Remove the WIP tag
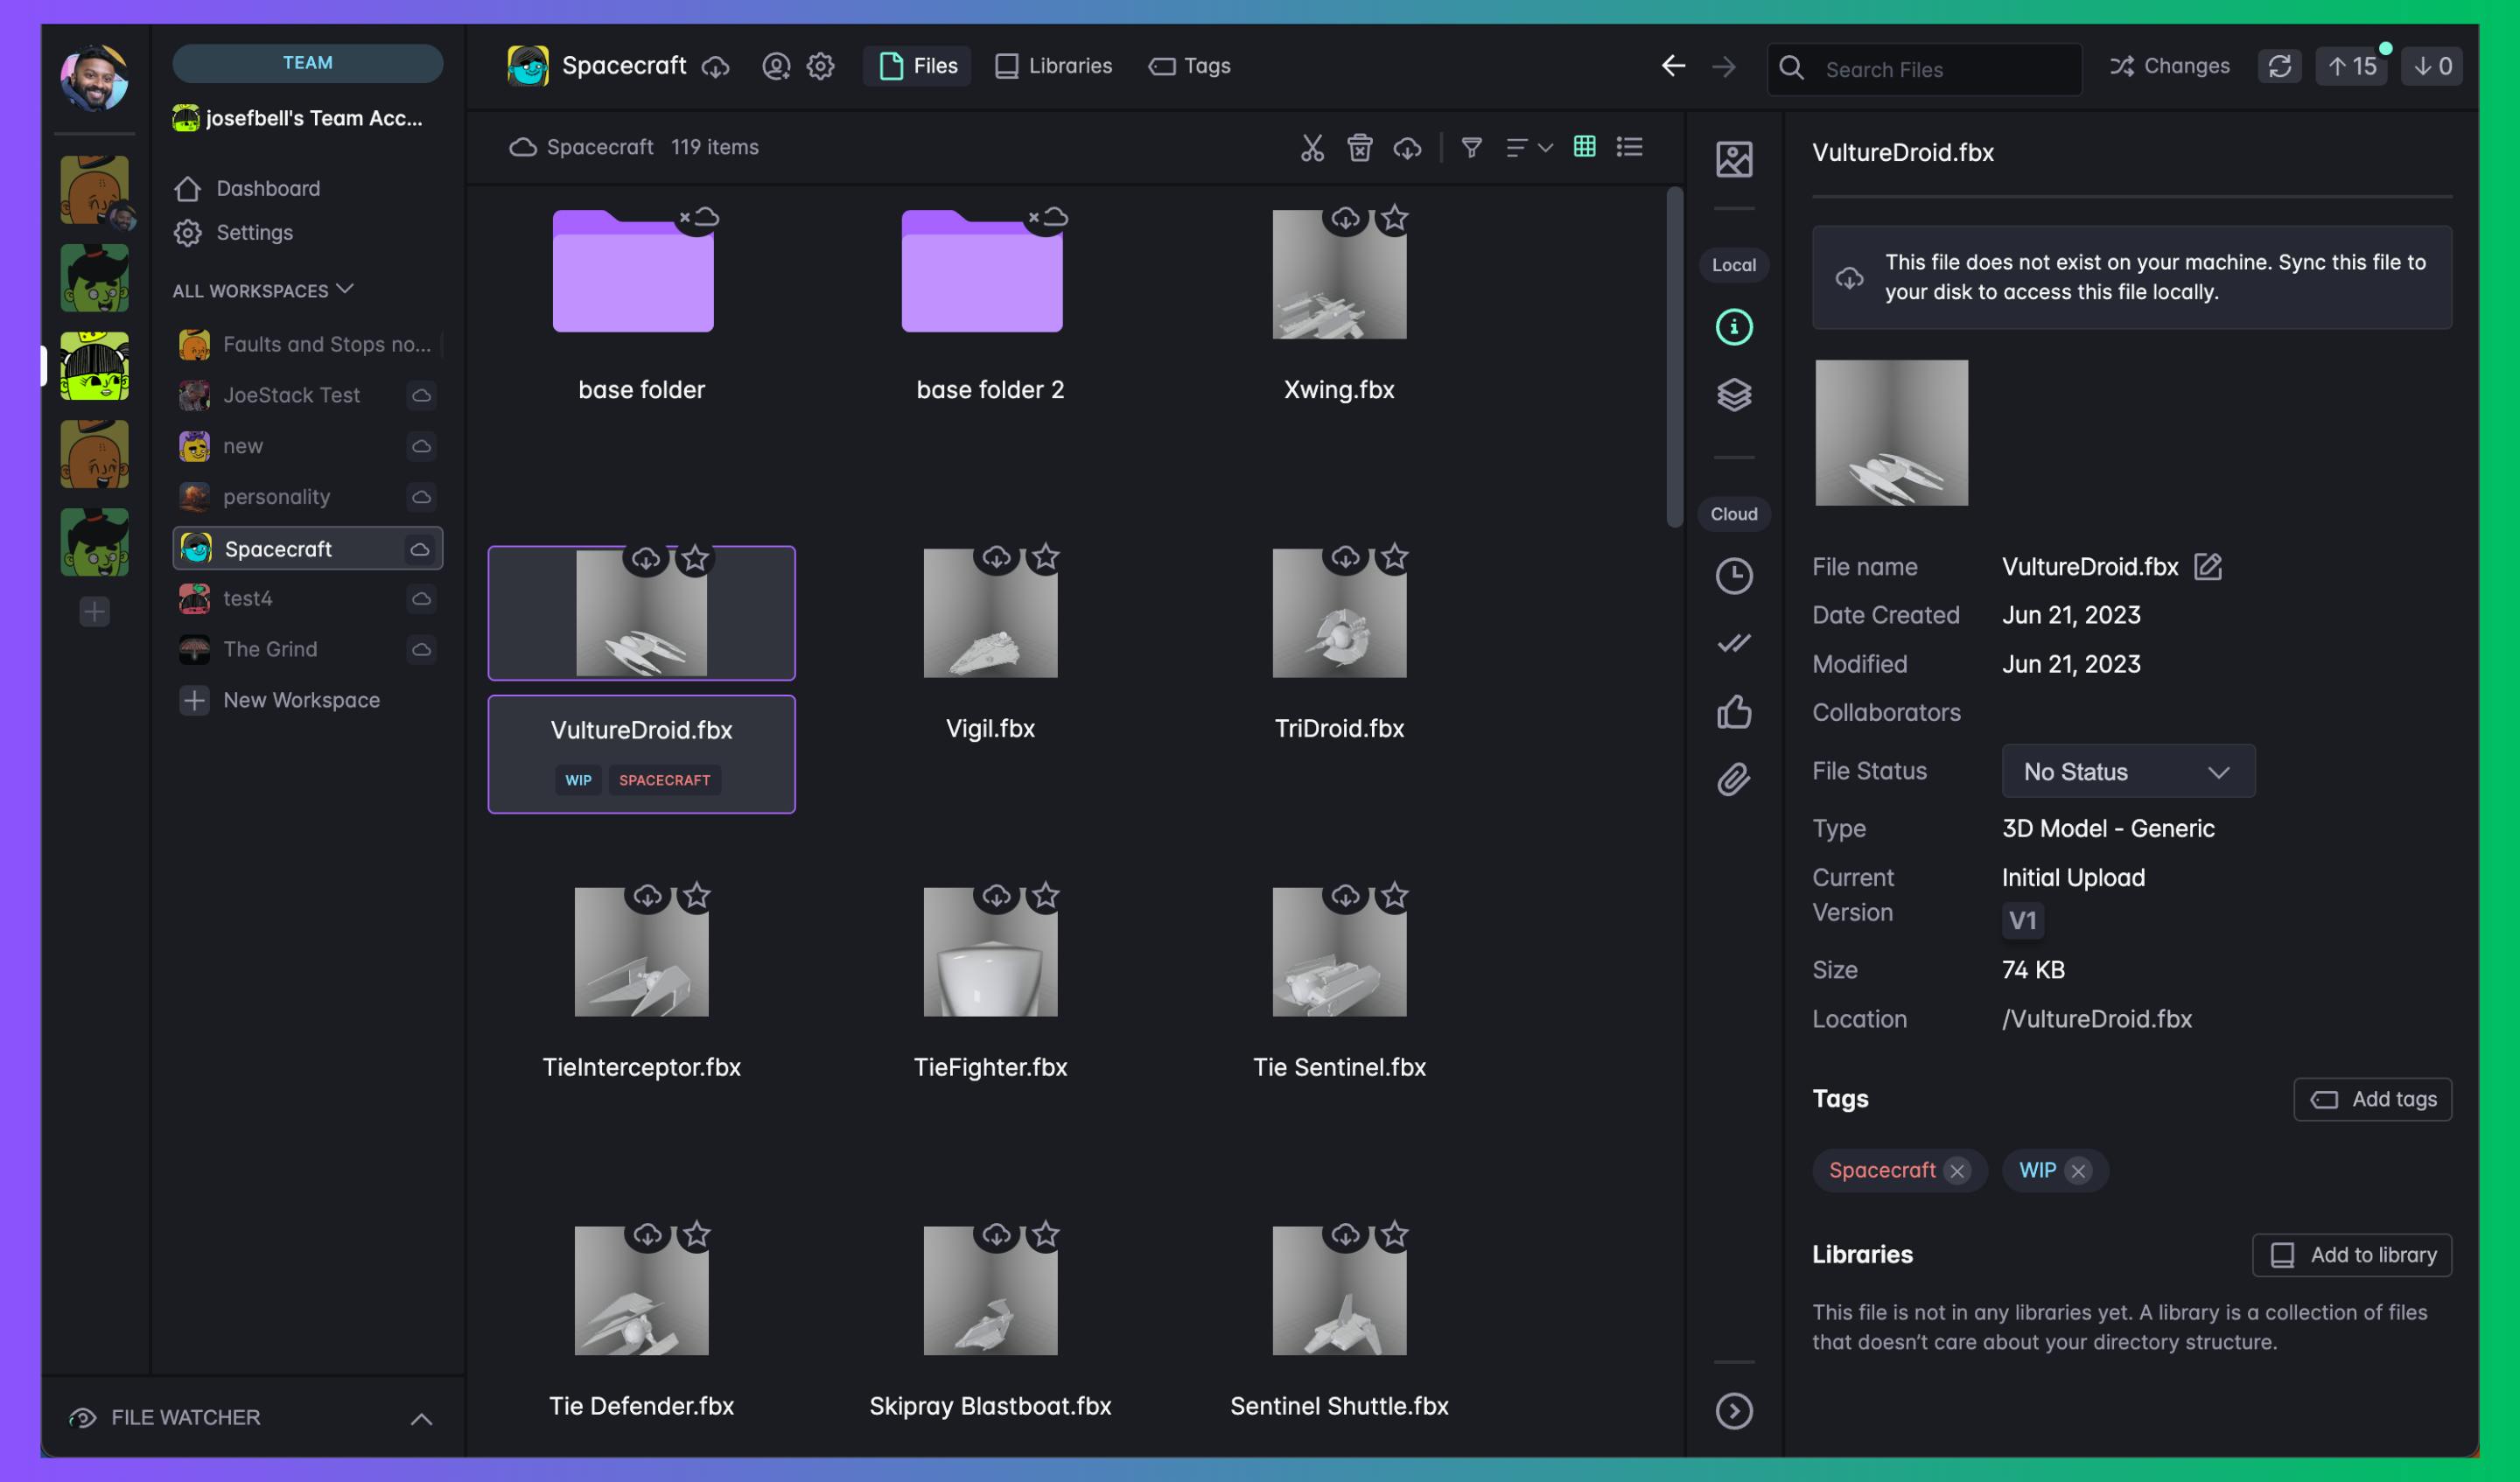Image resolution: width=2520 pixels, height=1482 pixels. [2078, 1171]
